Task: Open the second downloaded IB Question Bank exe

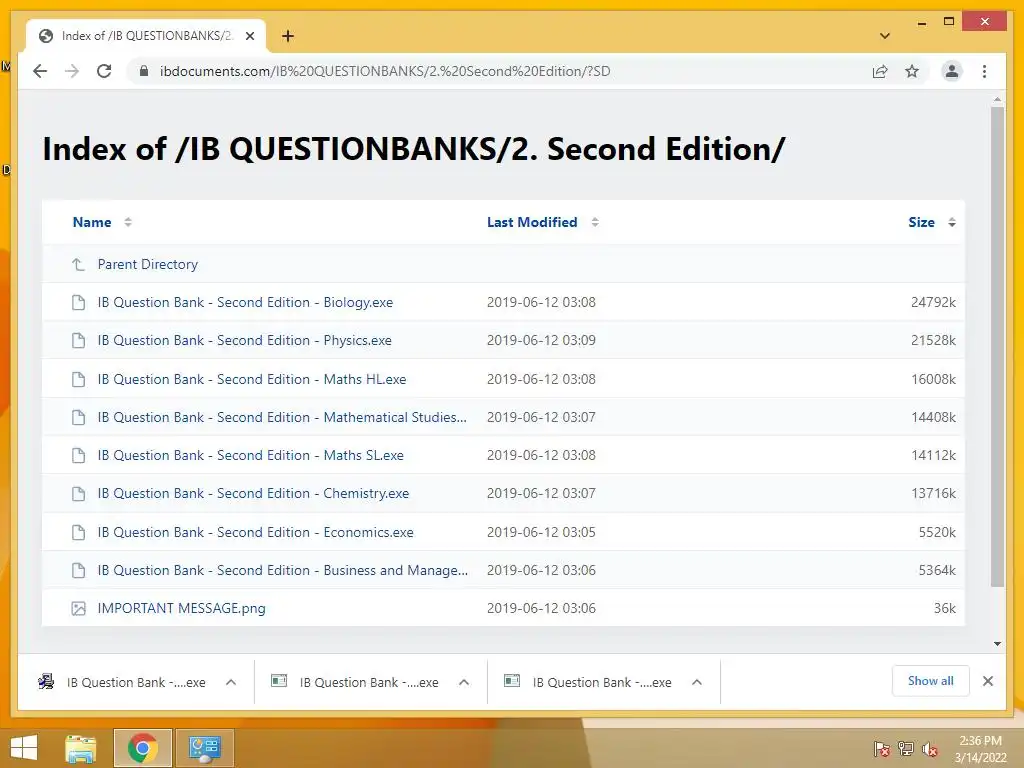Action: click(x=355, y=682)
